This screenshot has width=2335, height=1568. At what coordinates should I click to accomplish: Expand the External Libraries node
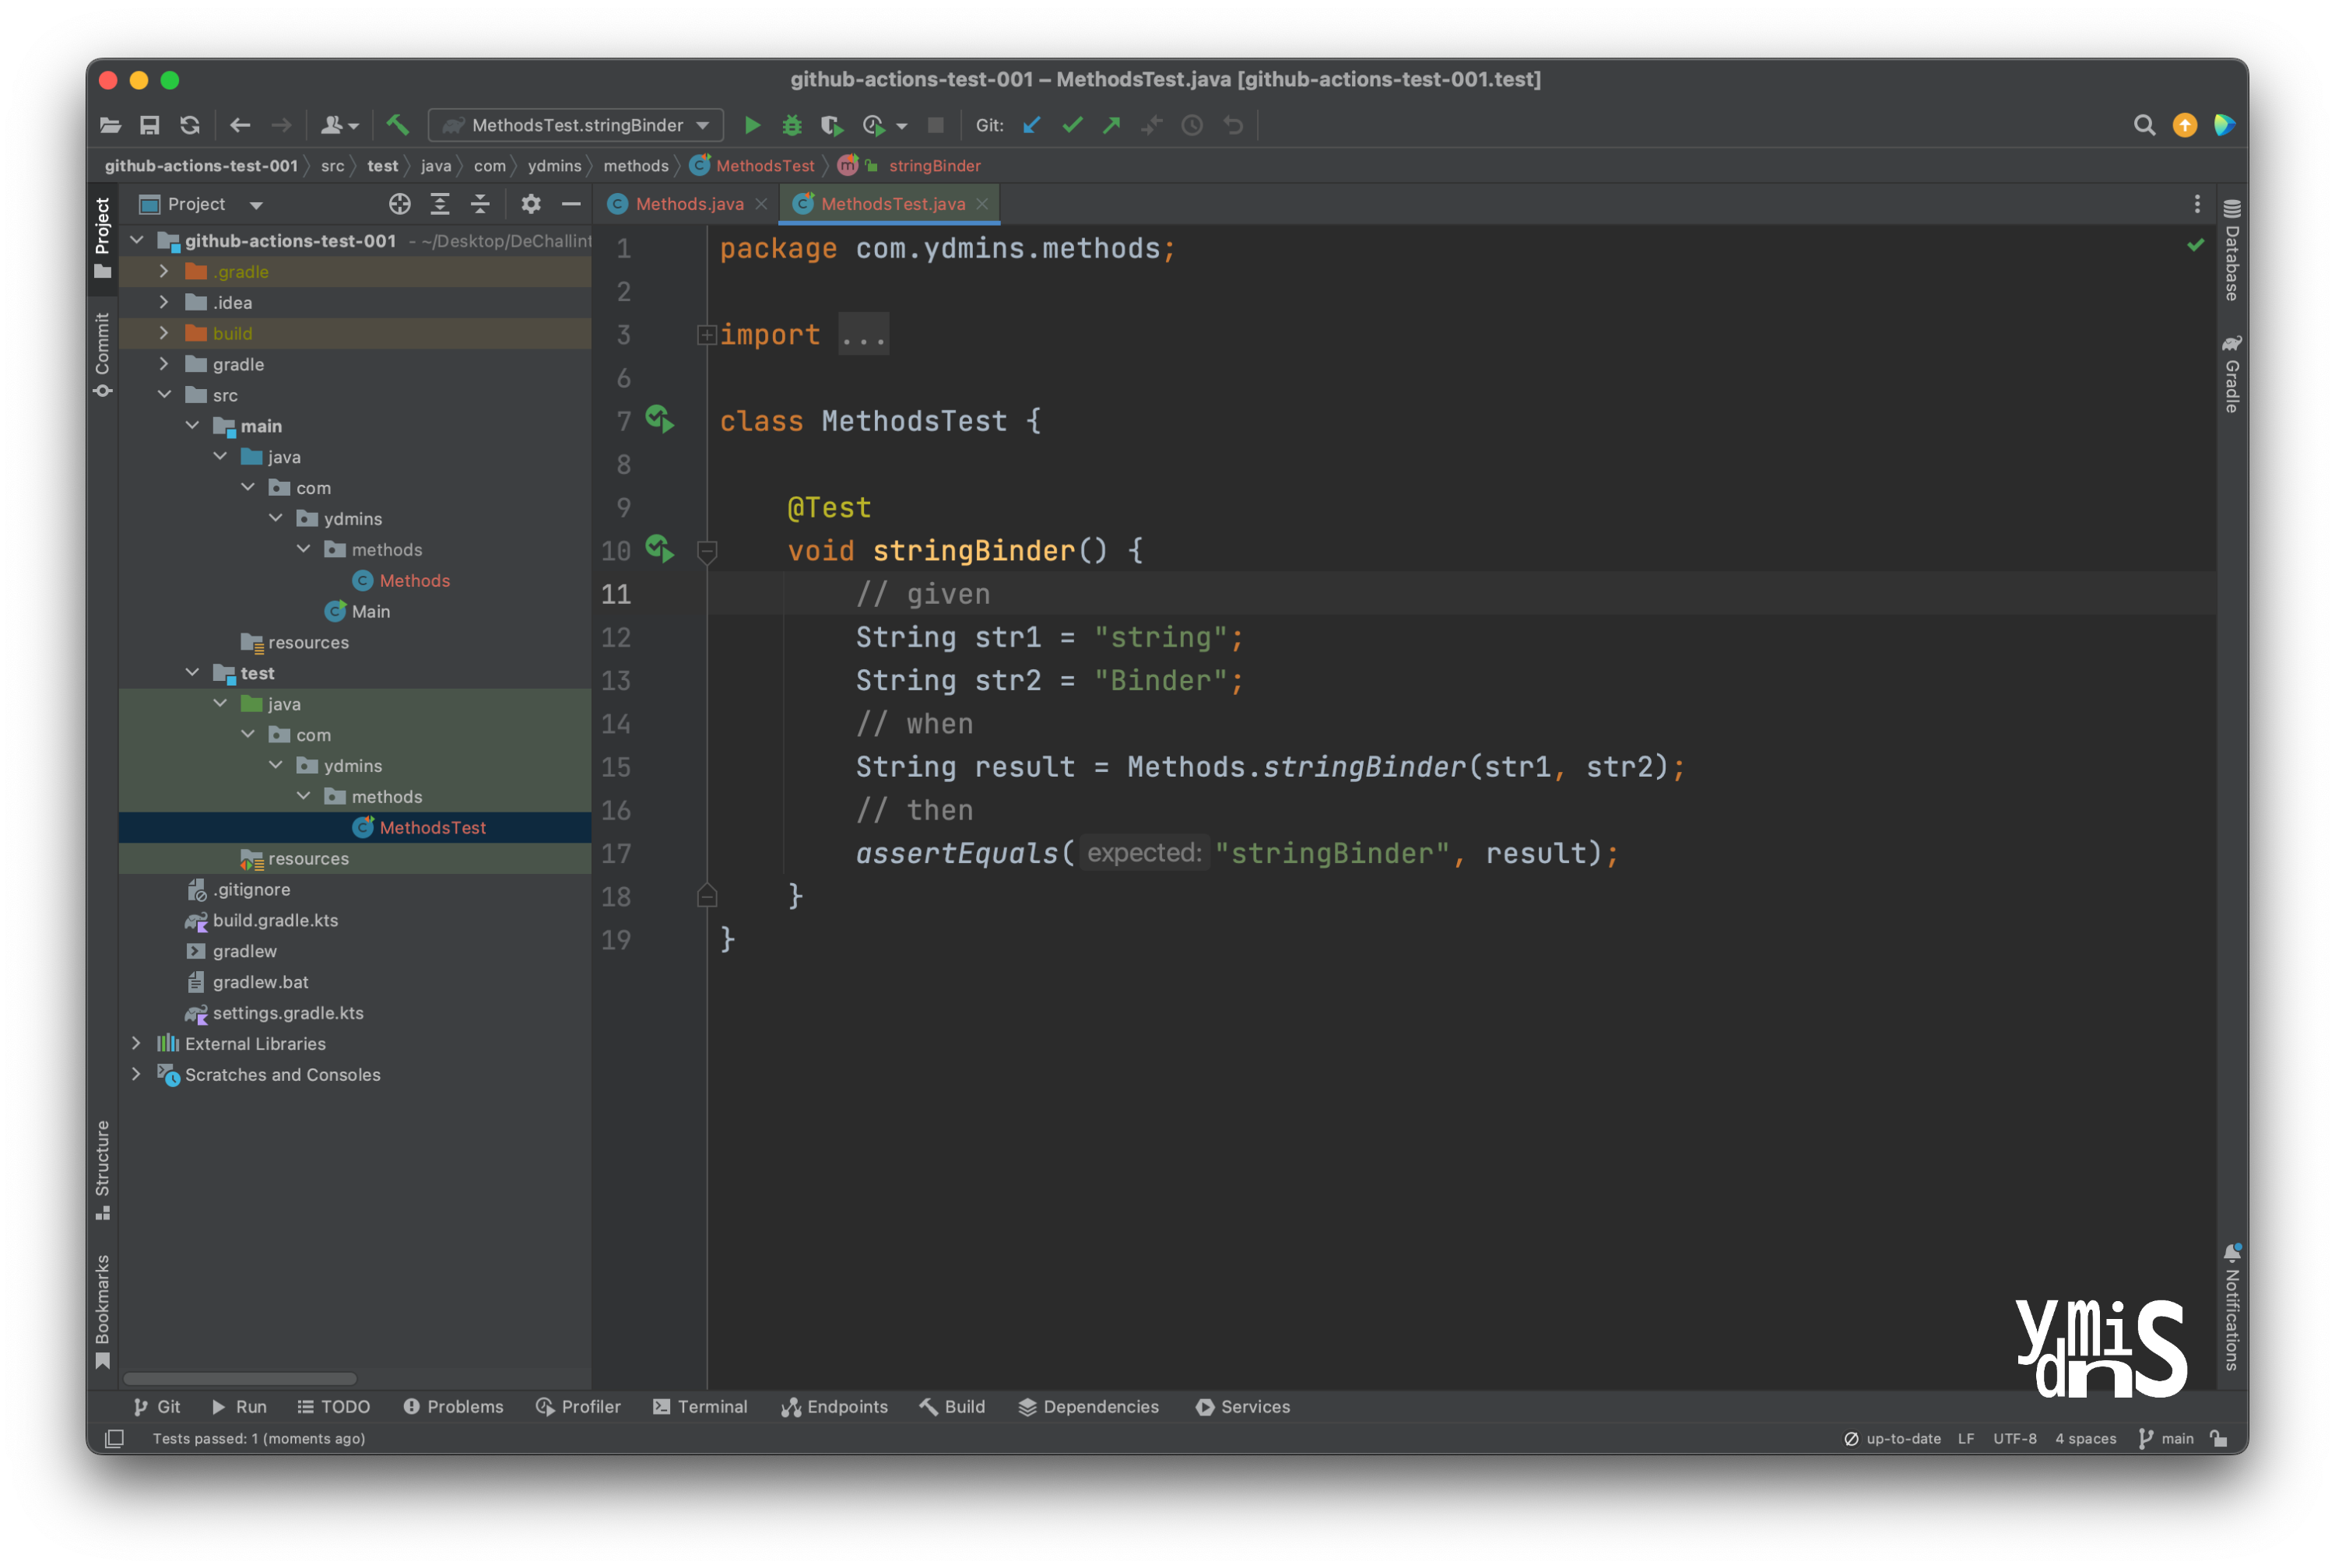pos(137,1043)
